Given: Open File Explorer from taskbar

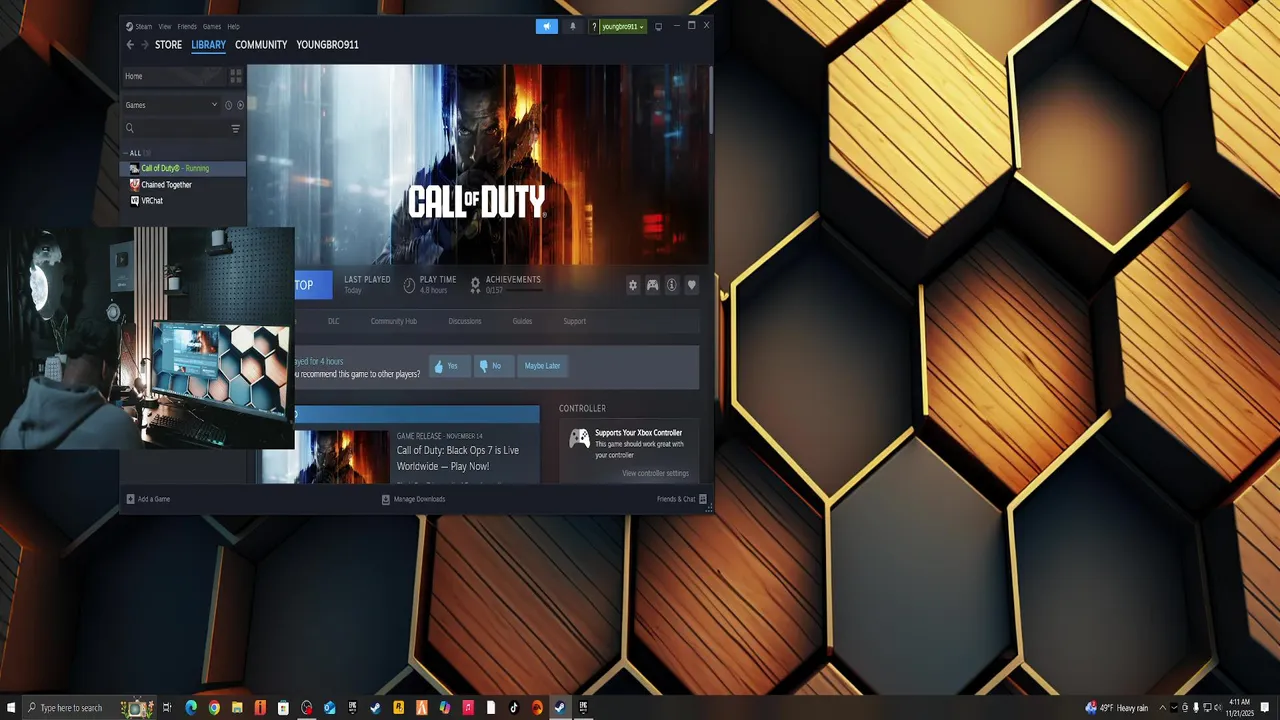Looking at the screenshot, I should [237, 708].
